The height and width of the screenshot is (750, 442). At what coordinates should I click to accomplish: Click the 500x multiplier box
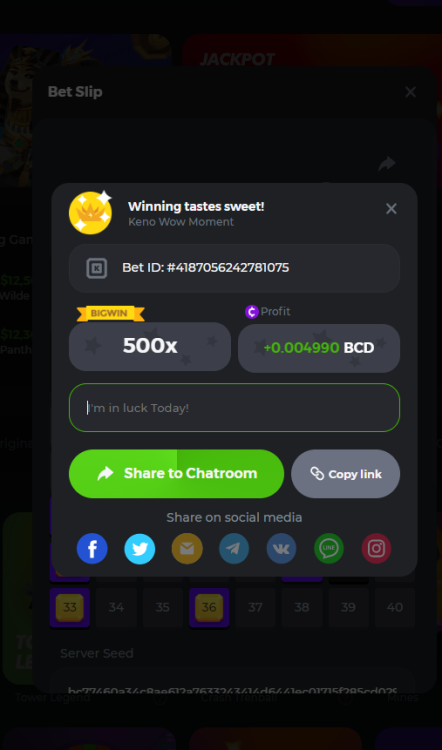(150, 346)
